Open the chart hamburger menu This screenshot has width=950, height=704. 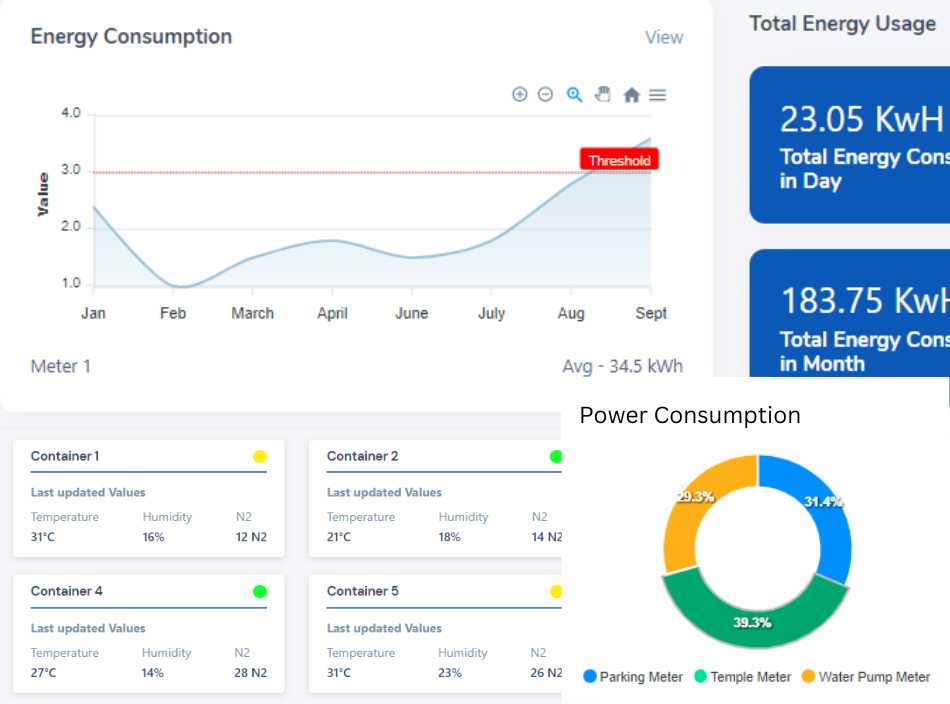point(657,95)
